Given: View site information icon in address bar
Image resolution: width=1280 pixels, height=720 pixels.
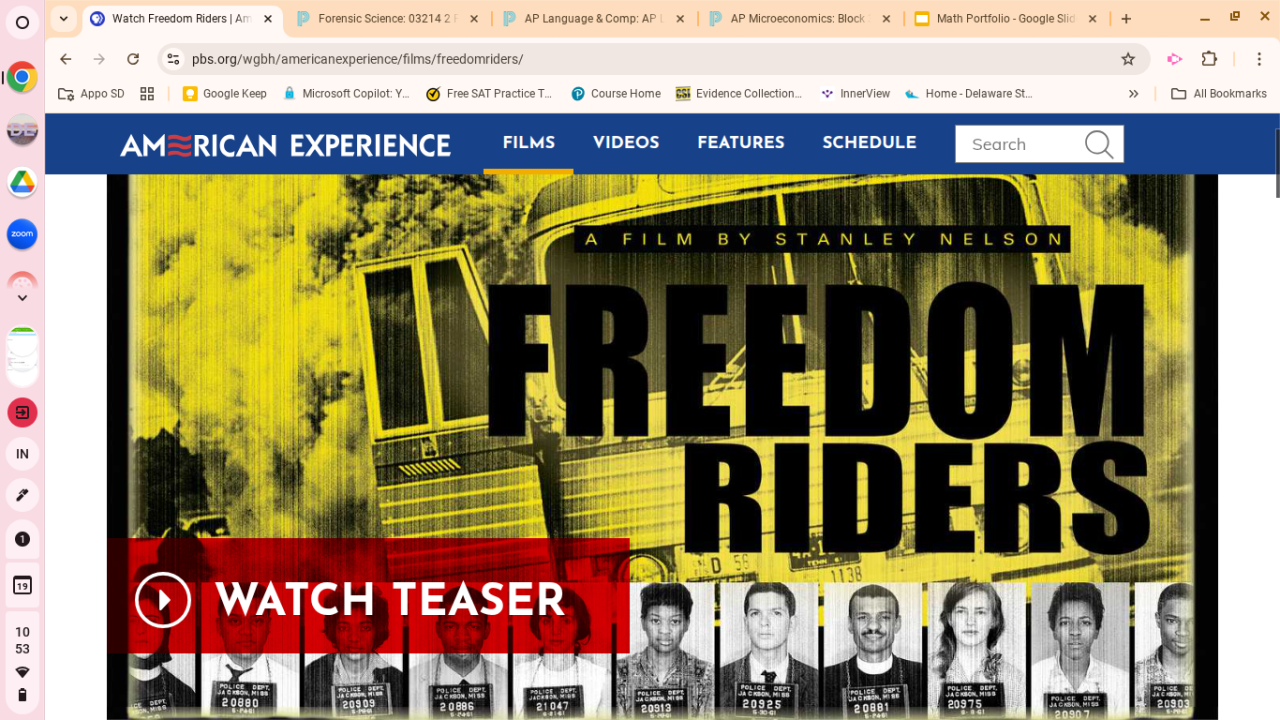Looking at the screenshot, I should coord(173,59).
